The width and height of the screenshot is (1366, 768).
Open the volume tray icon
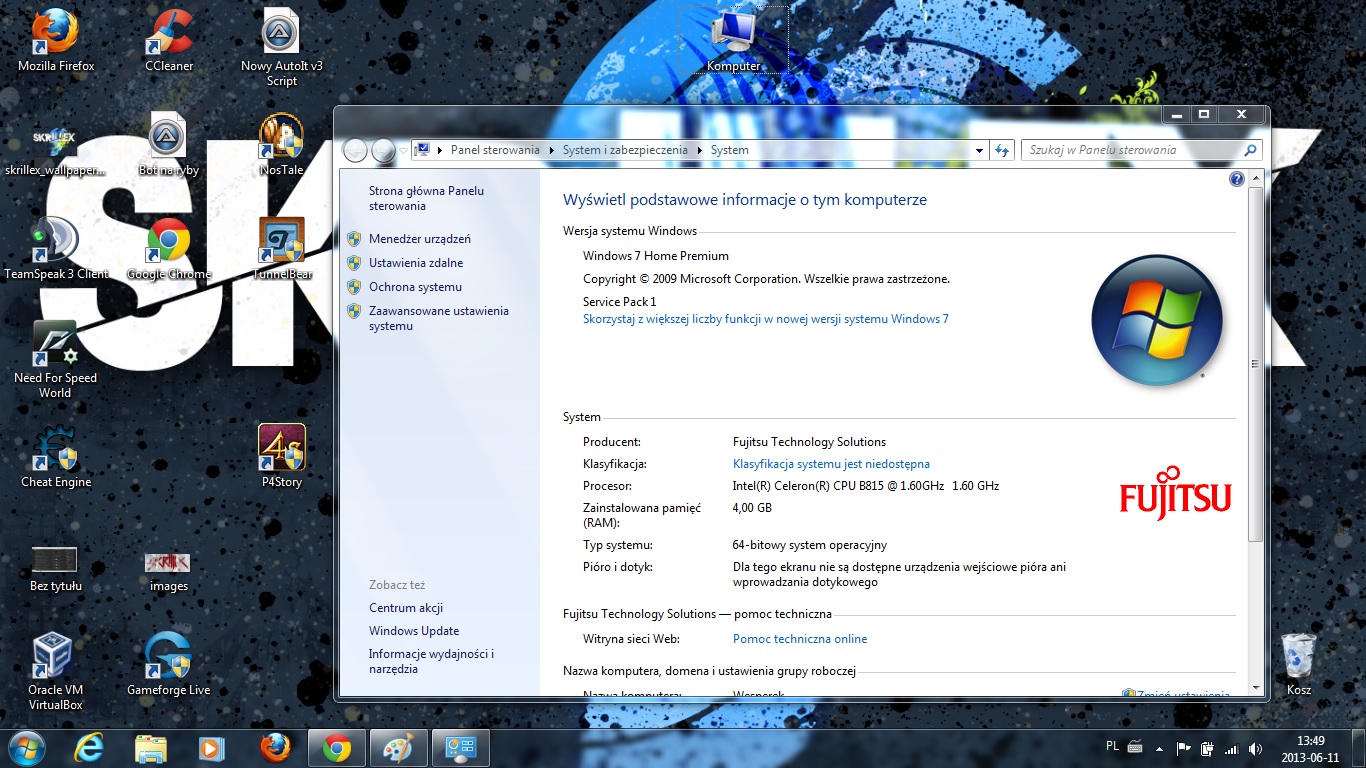coord(1254,748)
